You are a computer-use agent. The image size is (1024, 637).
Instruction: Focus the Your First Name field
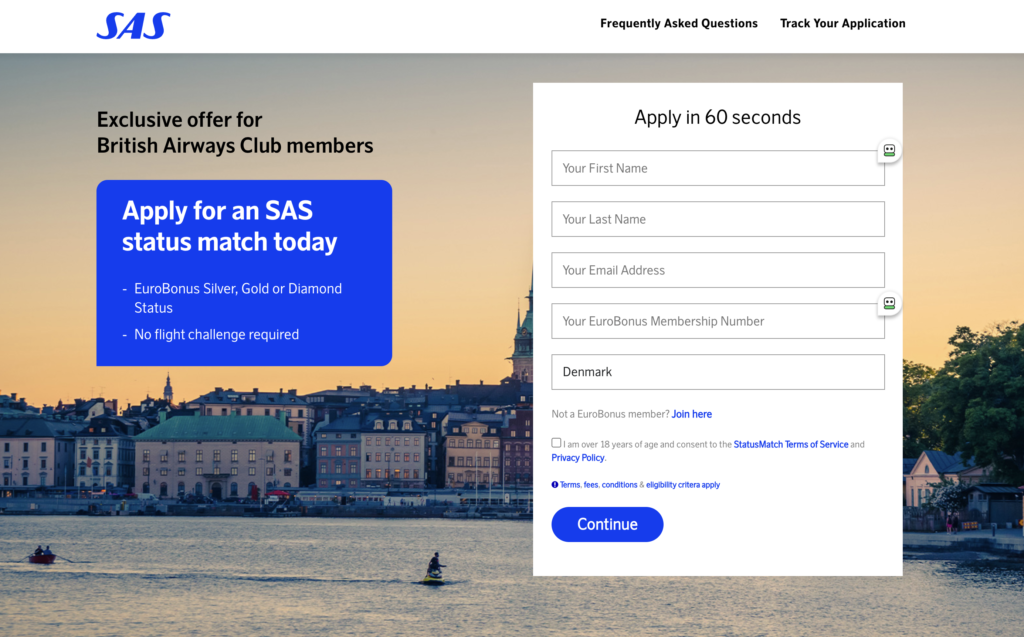tap(717, 168)
